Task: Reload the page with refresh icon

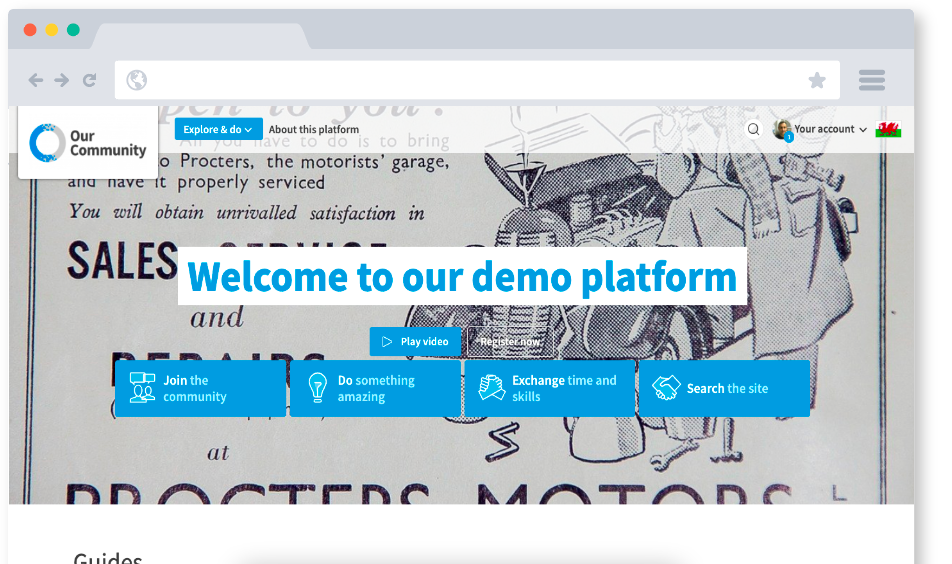Action: 90,80
